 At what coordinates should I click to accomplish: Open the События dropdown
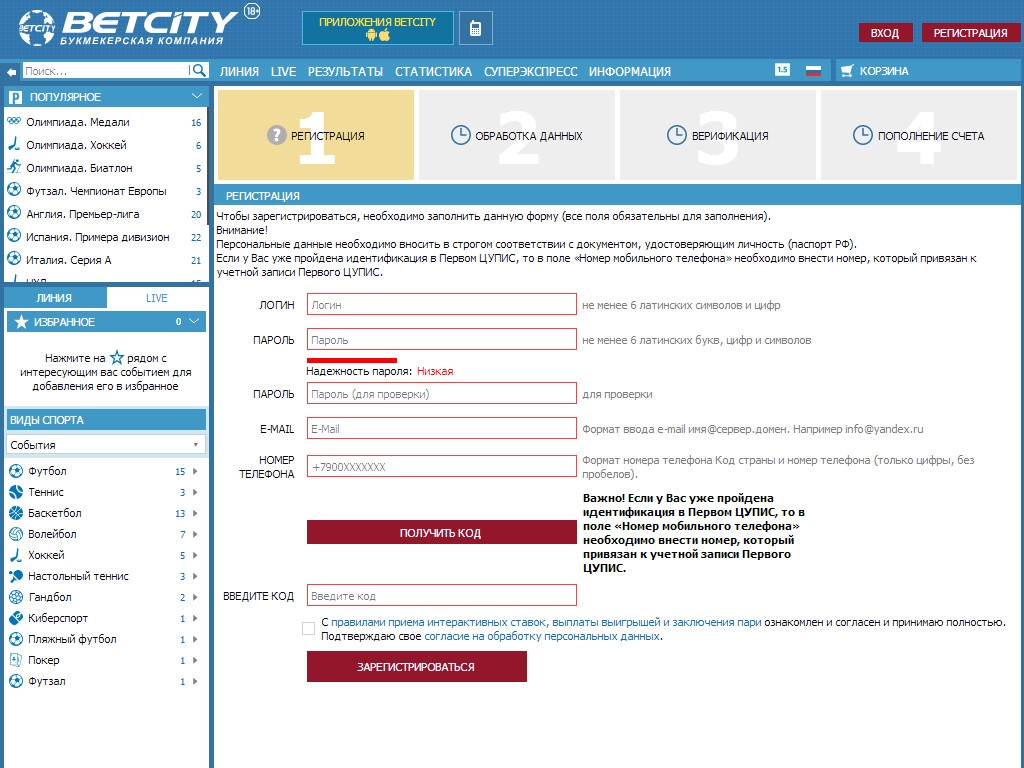(x=105, y=445)
